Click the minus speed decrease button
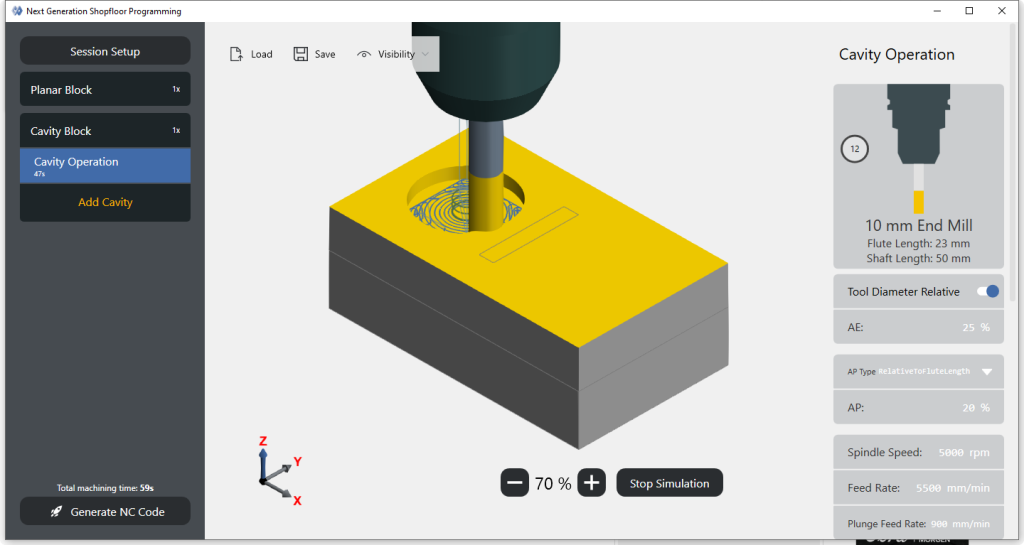 pyautogui.click(x=515, y=483)
